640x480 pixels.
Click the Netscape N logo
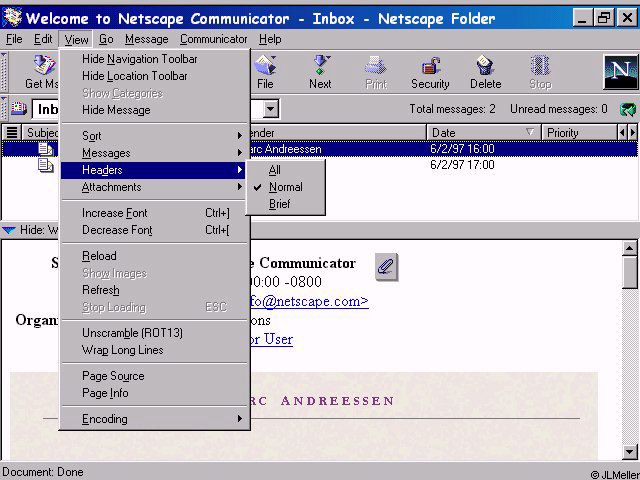coord(620,72)
